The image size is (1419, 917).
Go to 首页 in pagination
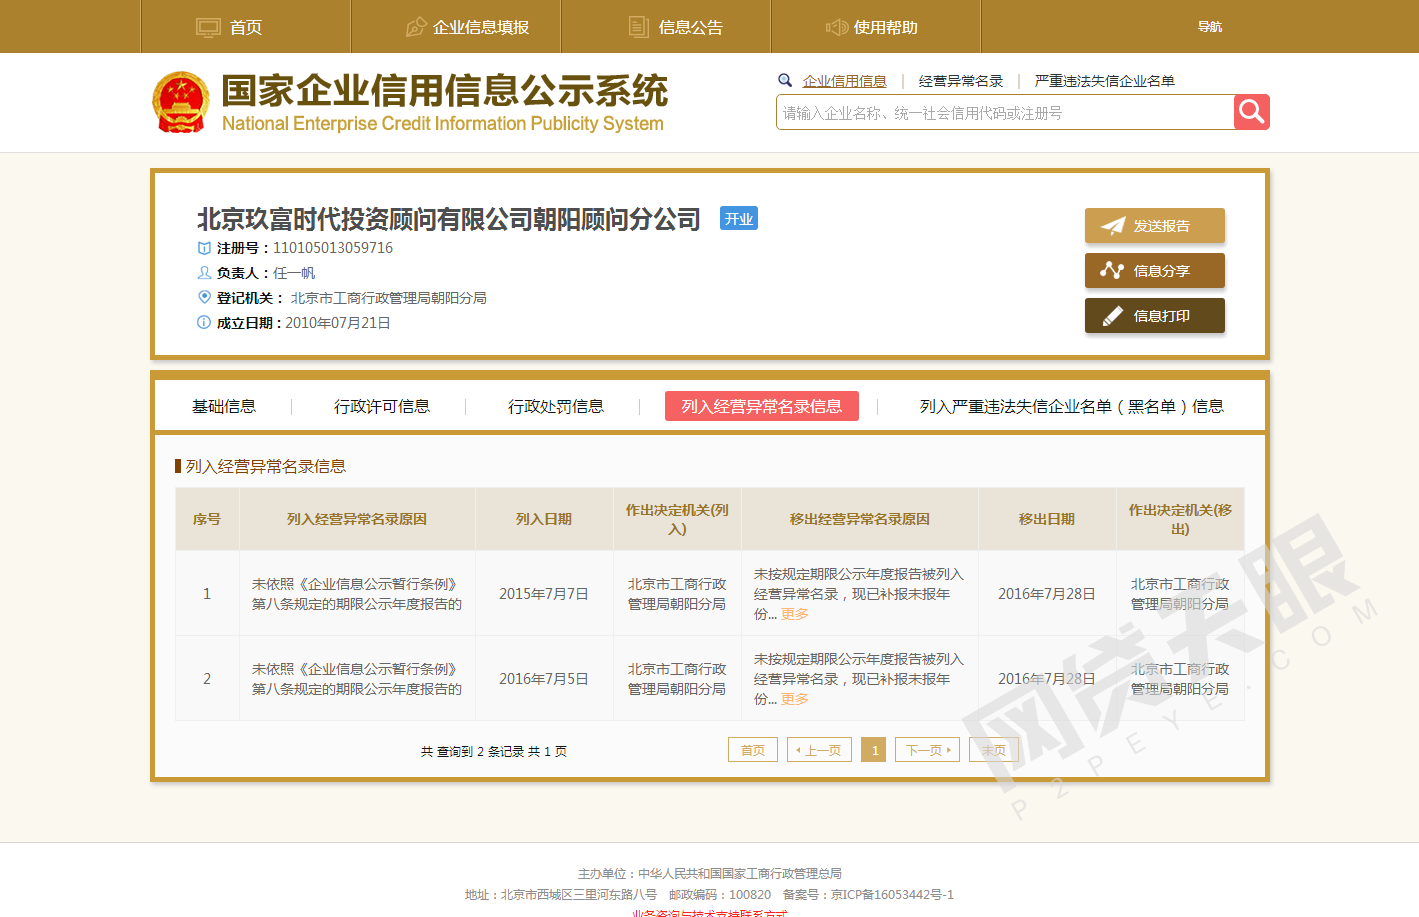point(753,750)
